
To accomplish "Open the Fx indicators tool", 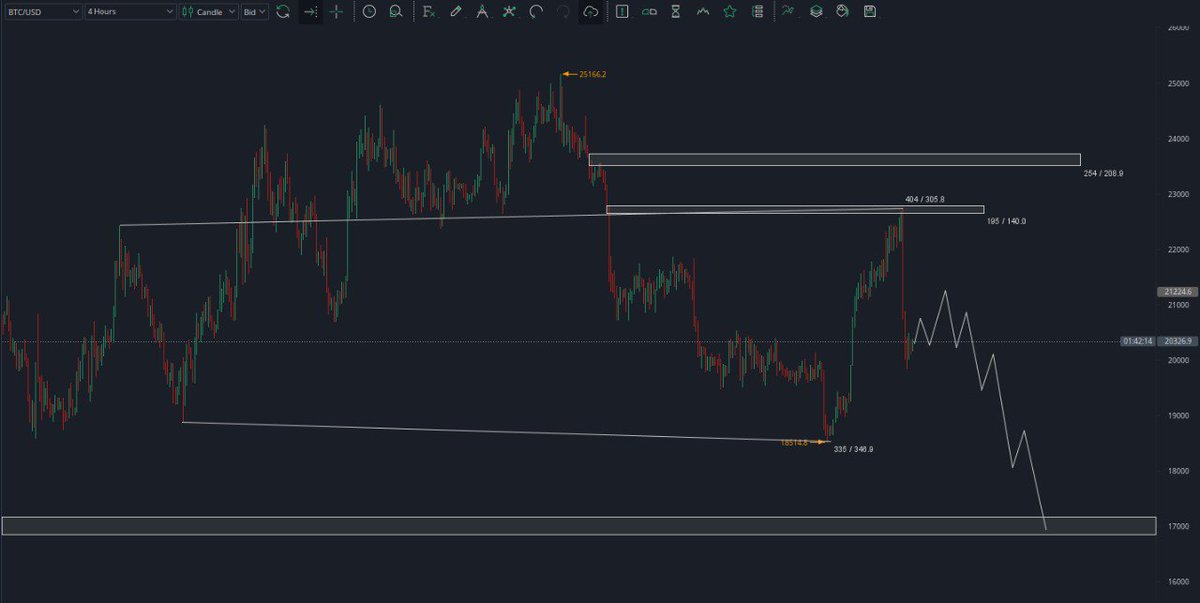I will click(428, 12).
